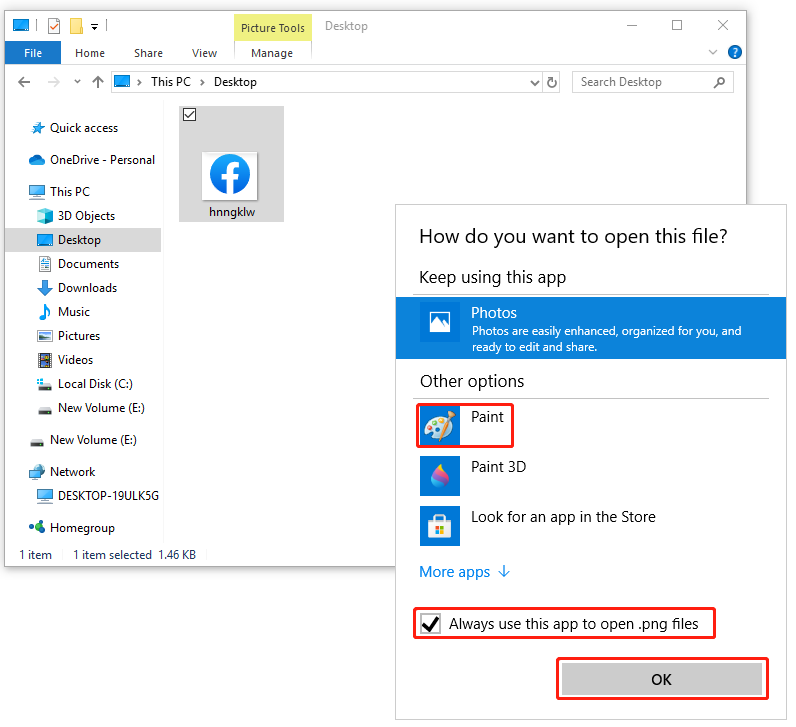The height and width of the screenshot is (727, 796).
Task: Click the Forward navigation arrow
Action: [x=53, y=82]
